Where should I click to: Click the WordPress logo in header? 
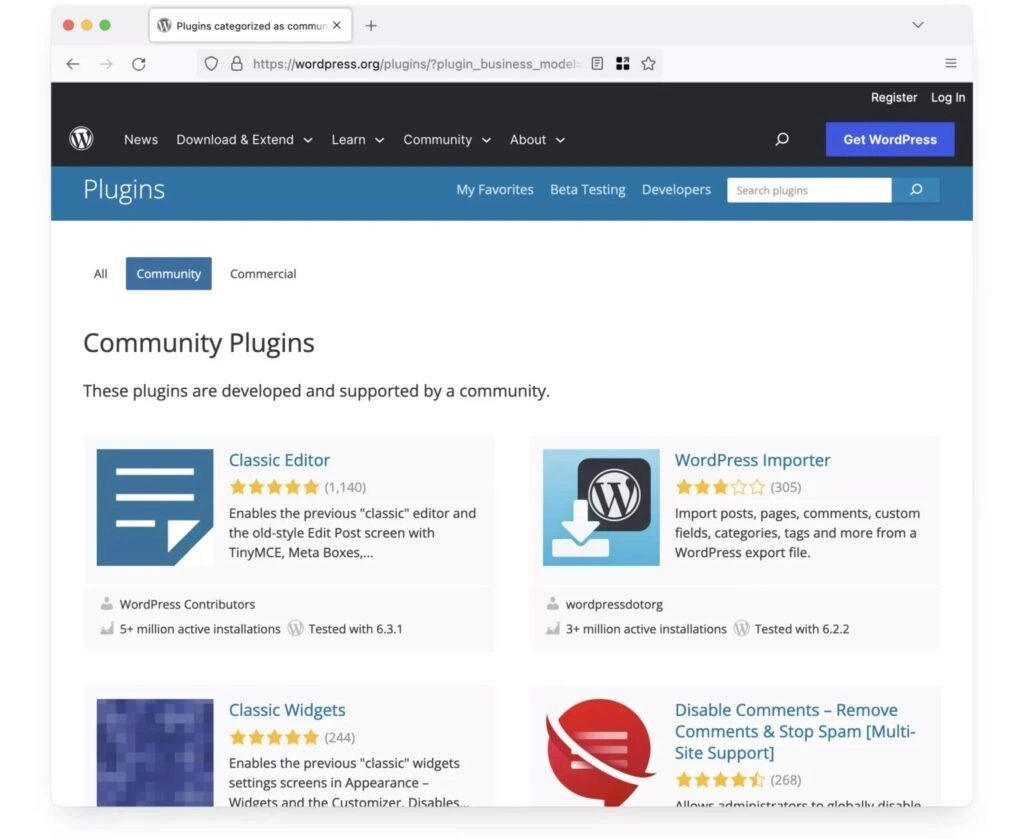tap(81, 139)
